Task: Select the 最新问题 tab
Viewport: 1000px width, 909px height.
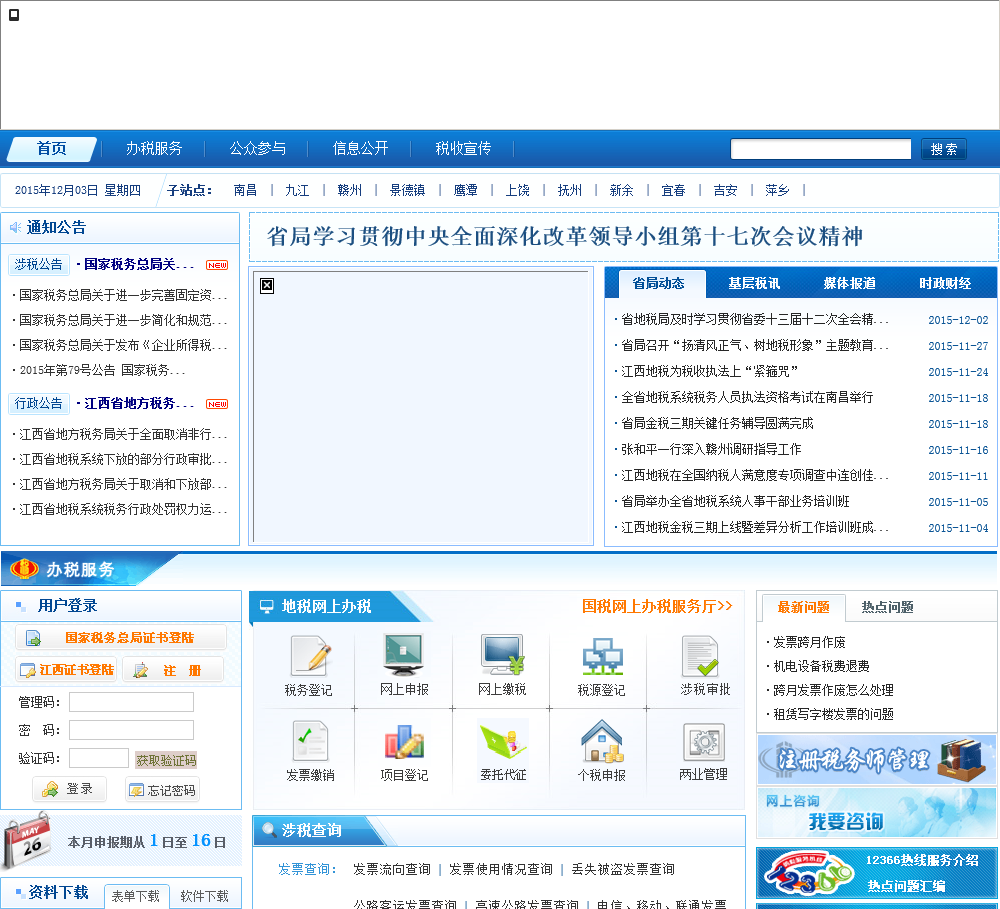Action: coord(803,607)
